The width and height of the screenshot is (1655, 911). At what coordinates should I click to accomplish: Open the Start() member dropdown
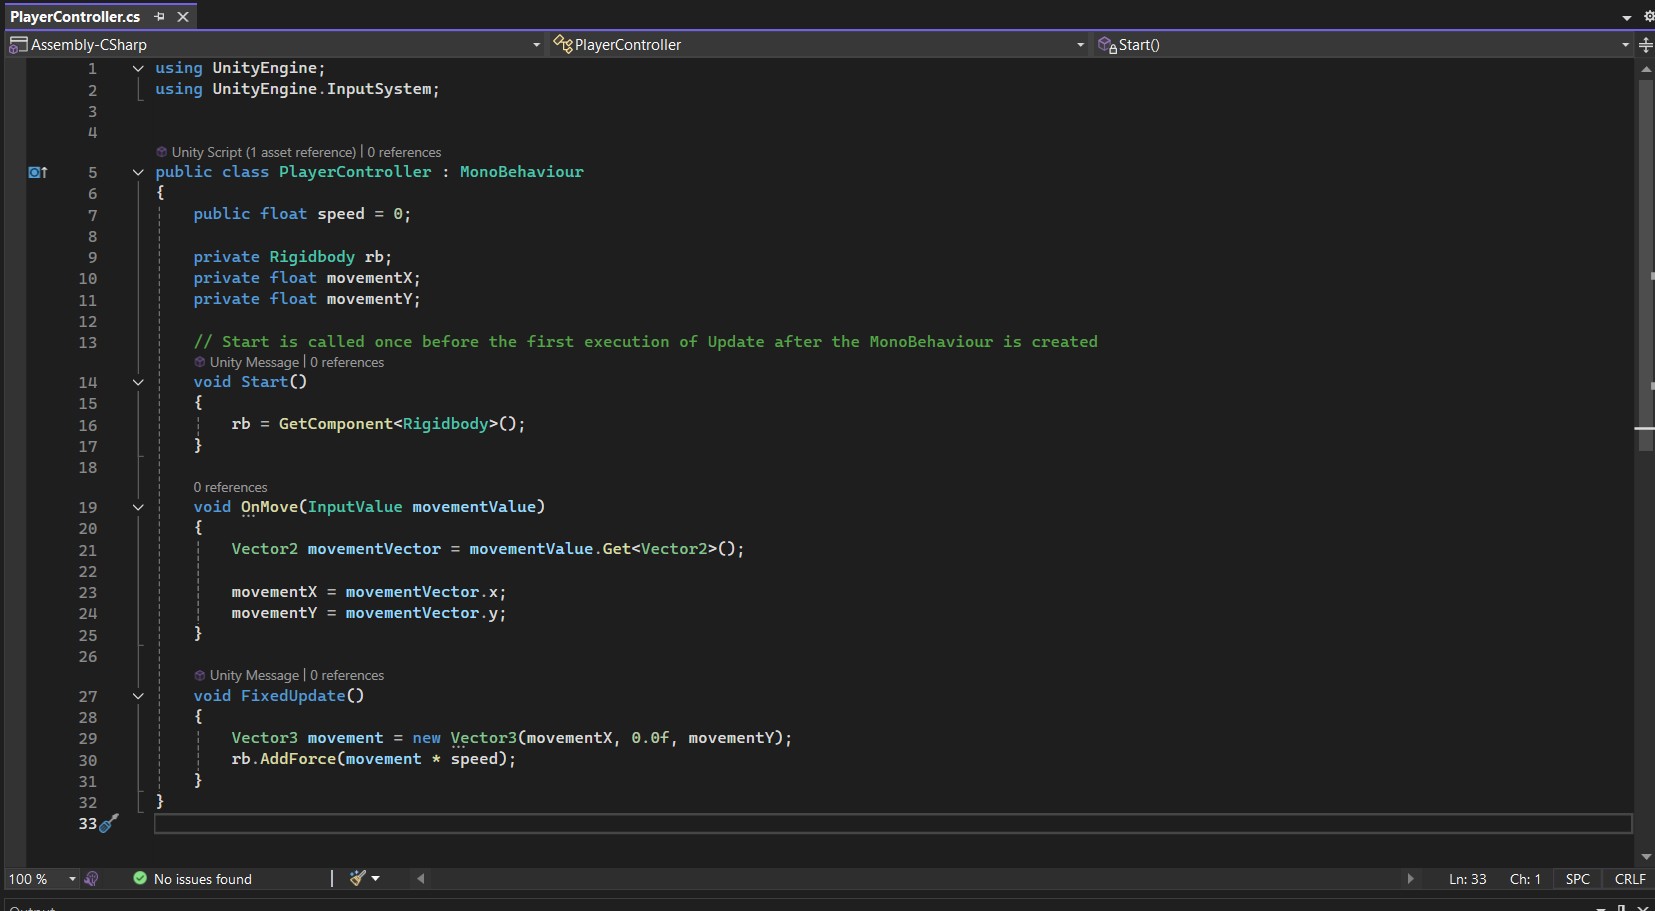(1624, 45)
